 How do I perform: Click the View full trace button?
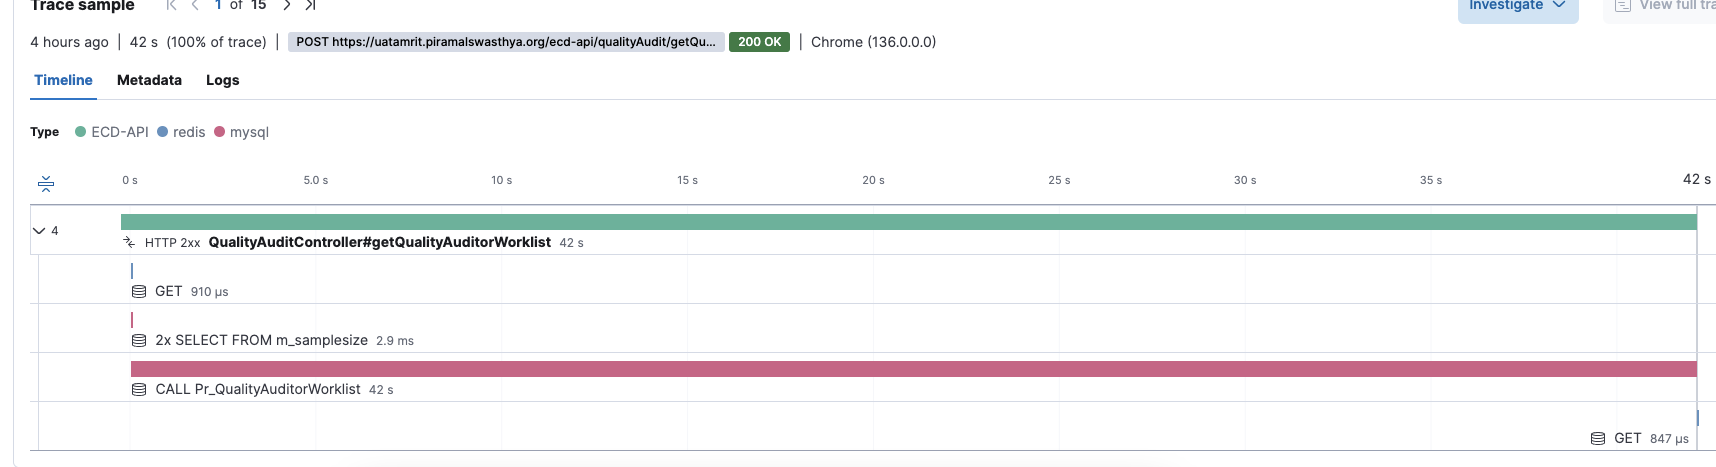1664,7
